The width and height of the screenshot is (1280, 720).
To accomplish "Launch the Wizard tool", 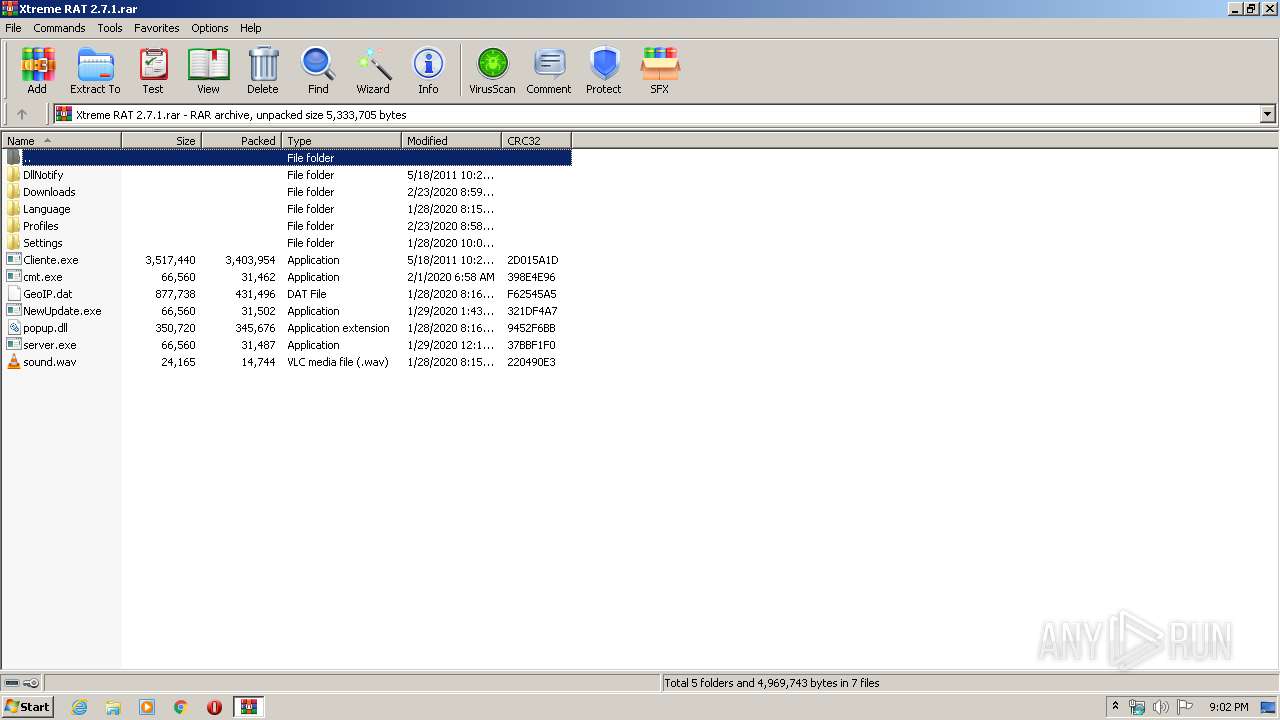I will 373,70.
